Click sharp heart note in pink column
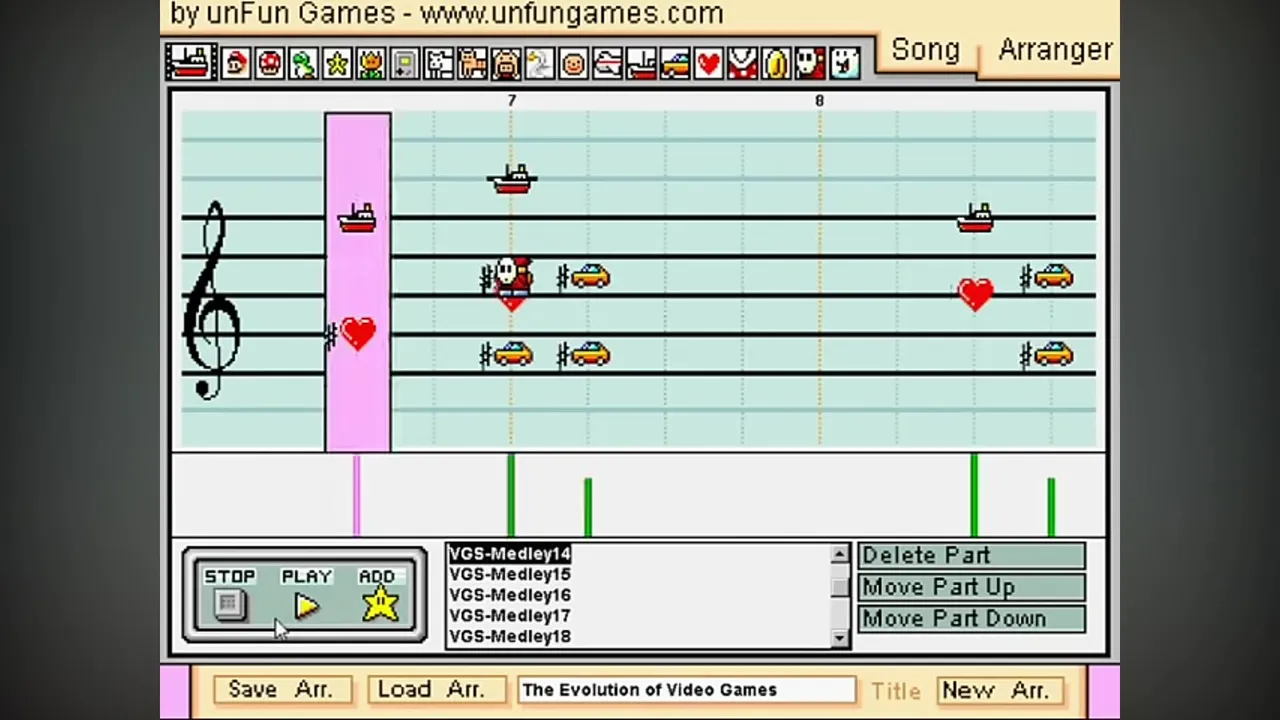This screenshot has width=1280, height=720. (x=357, y=334)
